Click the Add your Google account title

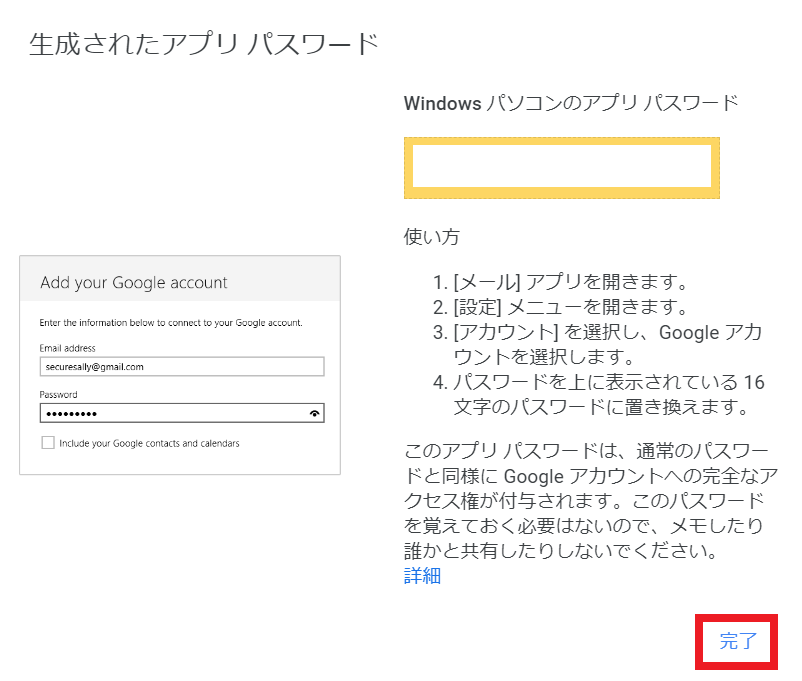click(x=133, y=282)
